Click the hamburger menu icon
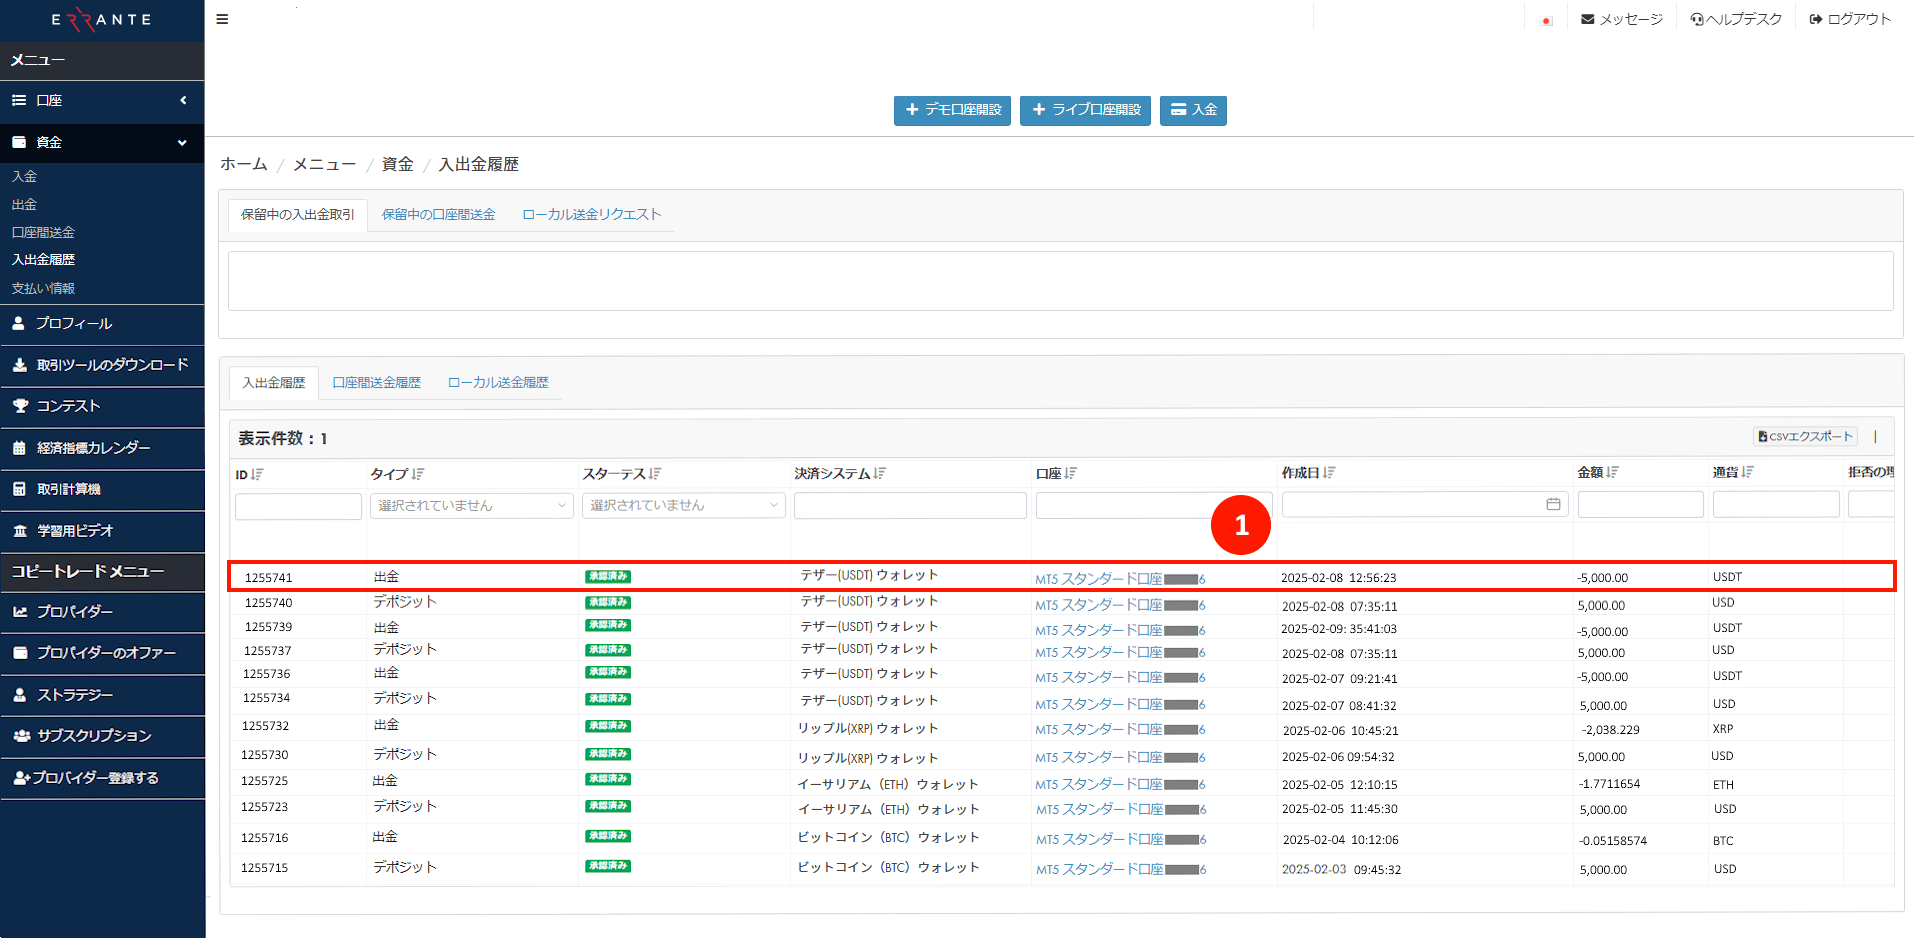The image size is (1915, 938). tap(222, 19)
